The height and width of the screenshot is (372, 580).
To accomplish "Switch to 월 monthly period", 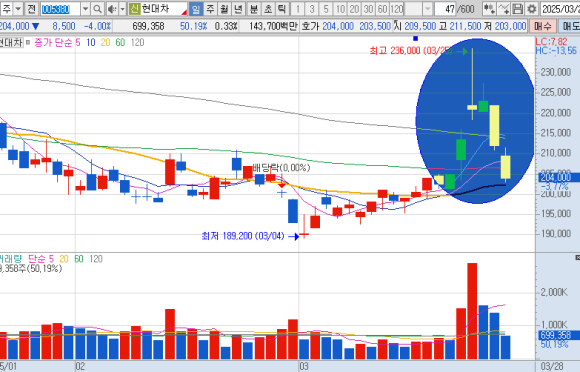I will pos(224,9).
